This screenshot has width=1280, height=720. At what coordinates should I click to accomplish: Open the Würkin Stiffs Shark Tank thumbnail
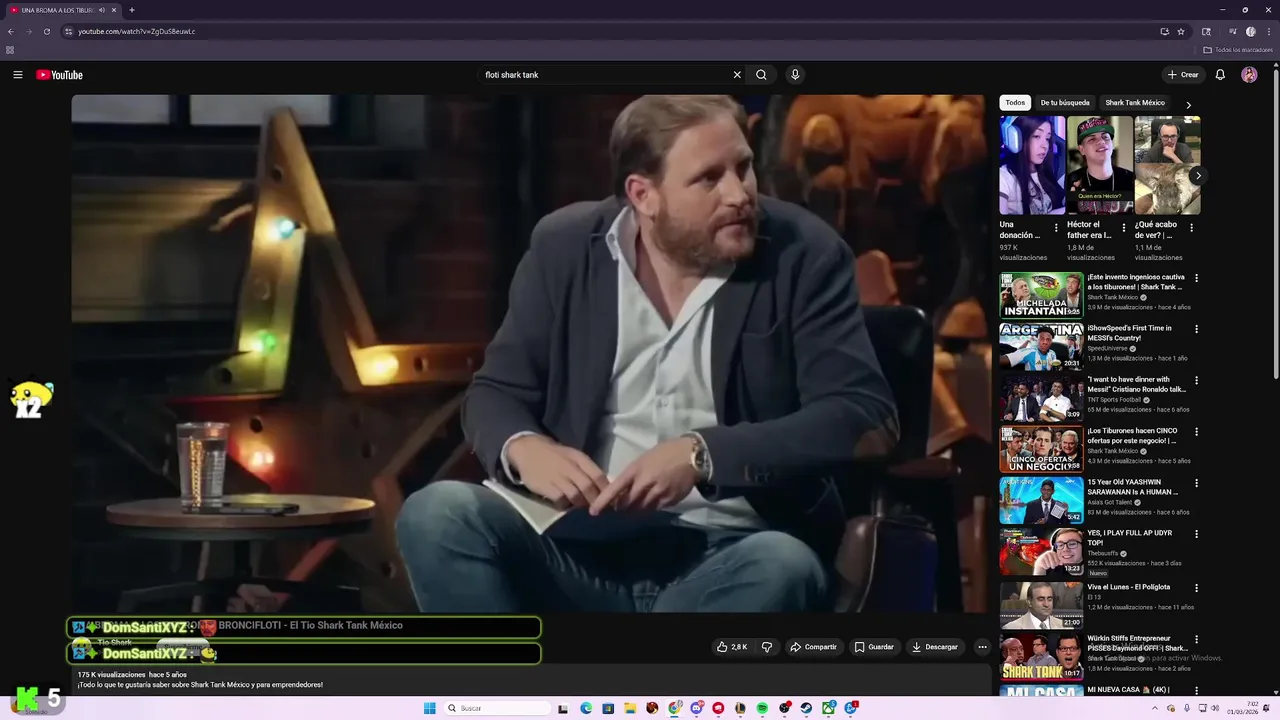[x=1041, y=656]
